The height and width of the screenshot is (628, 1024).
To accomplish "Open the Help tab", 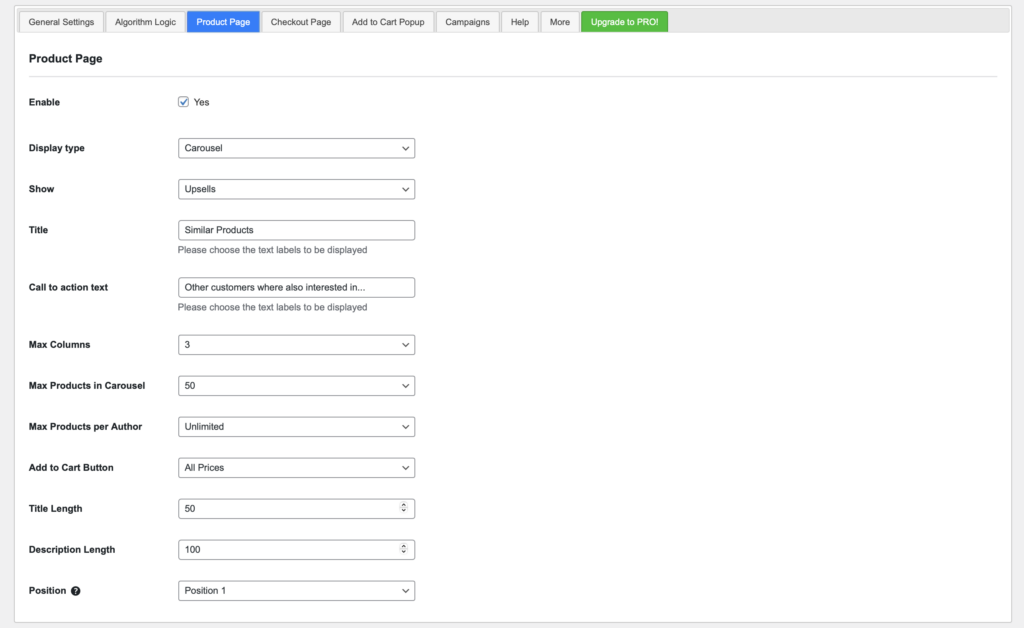I will click(519, 21).
